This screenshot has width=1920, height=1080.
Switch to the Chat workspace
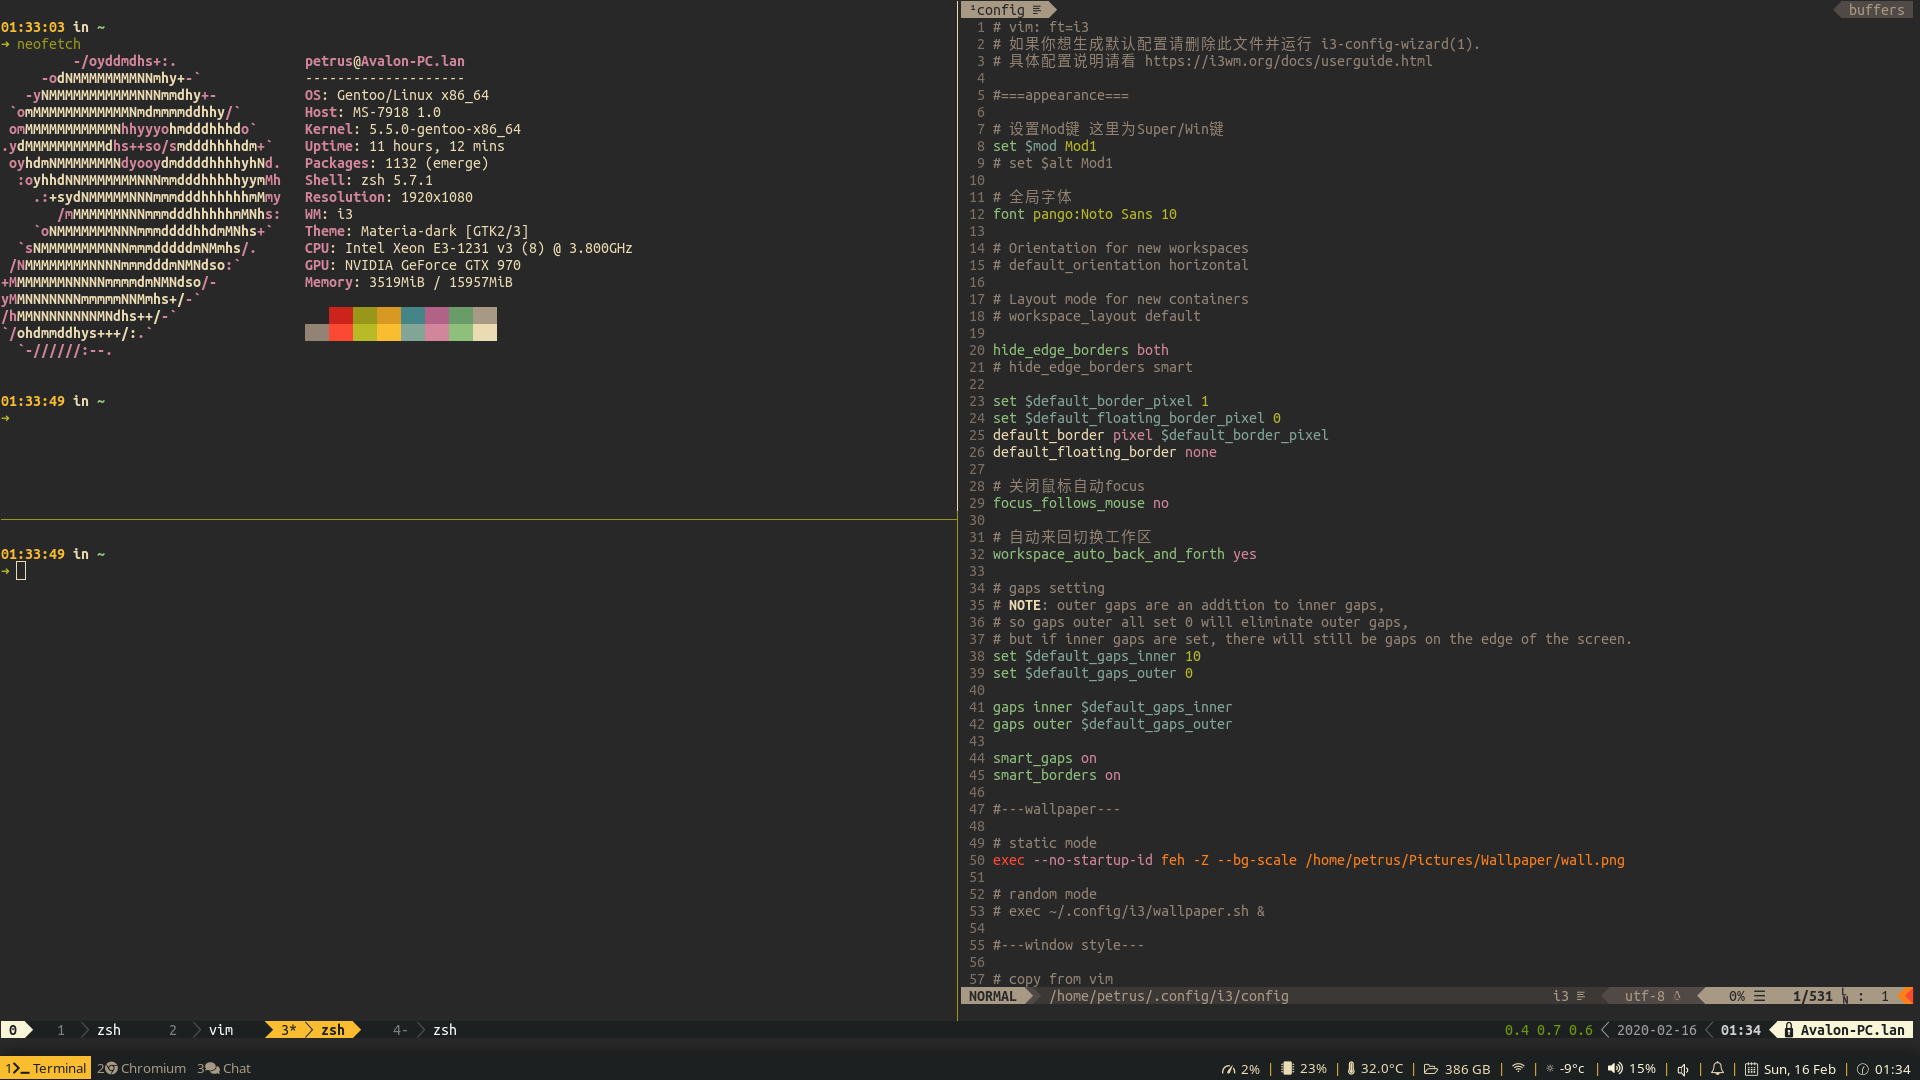tap(225, 1068)
